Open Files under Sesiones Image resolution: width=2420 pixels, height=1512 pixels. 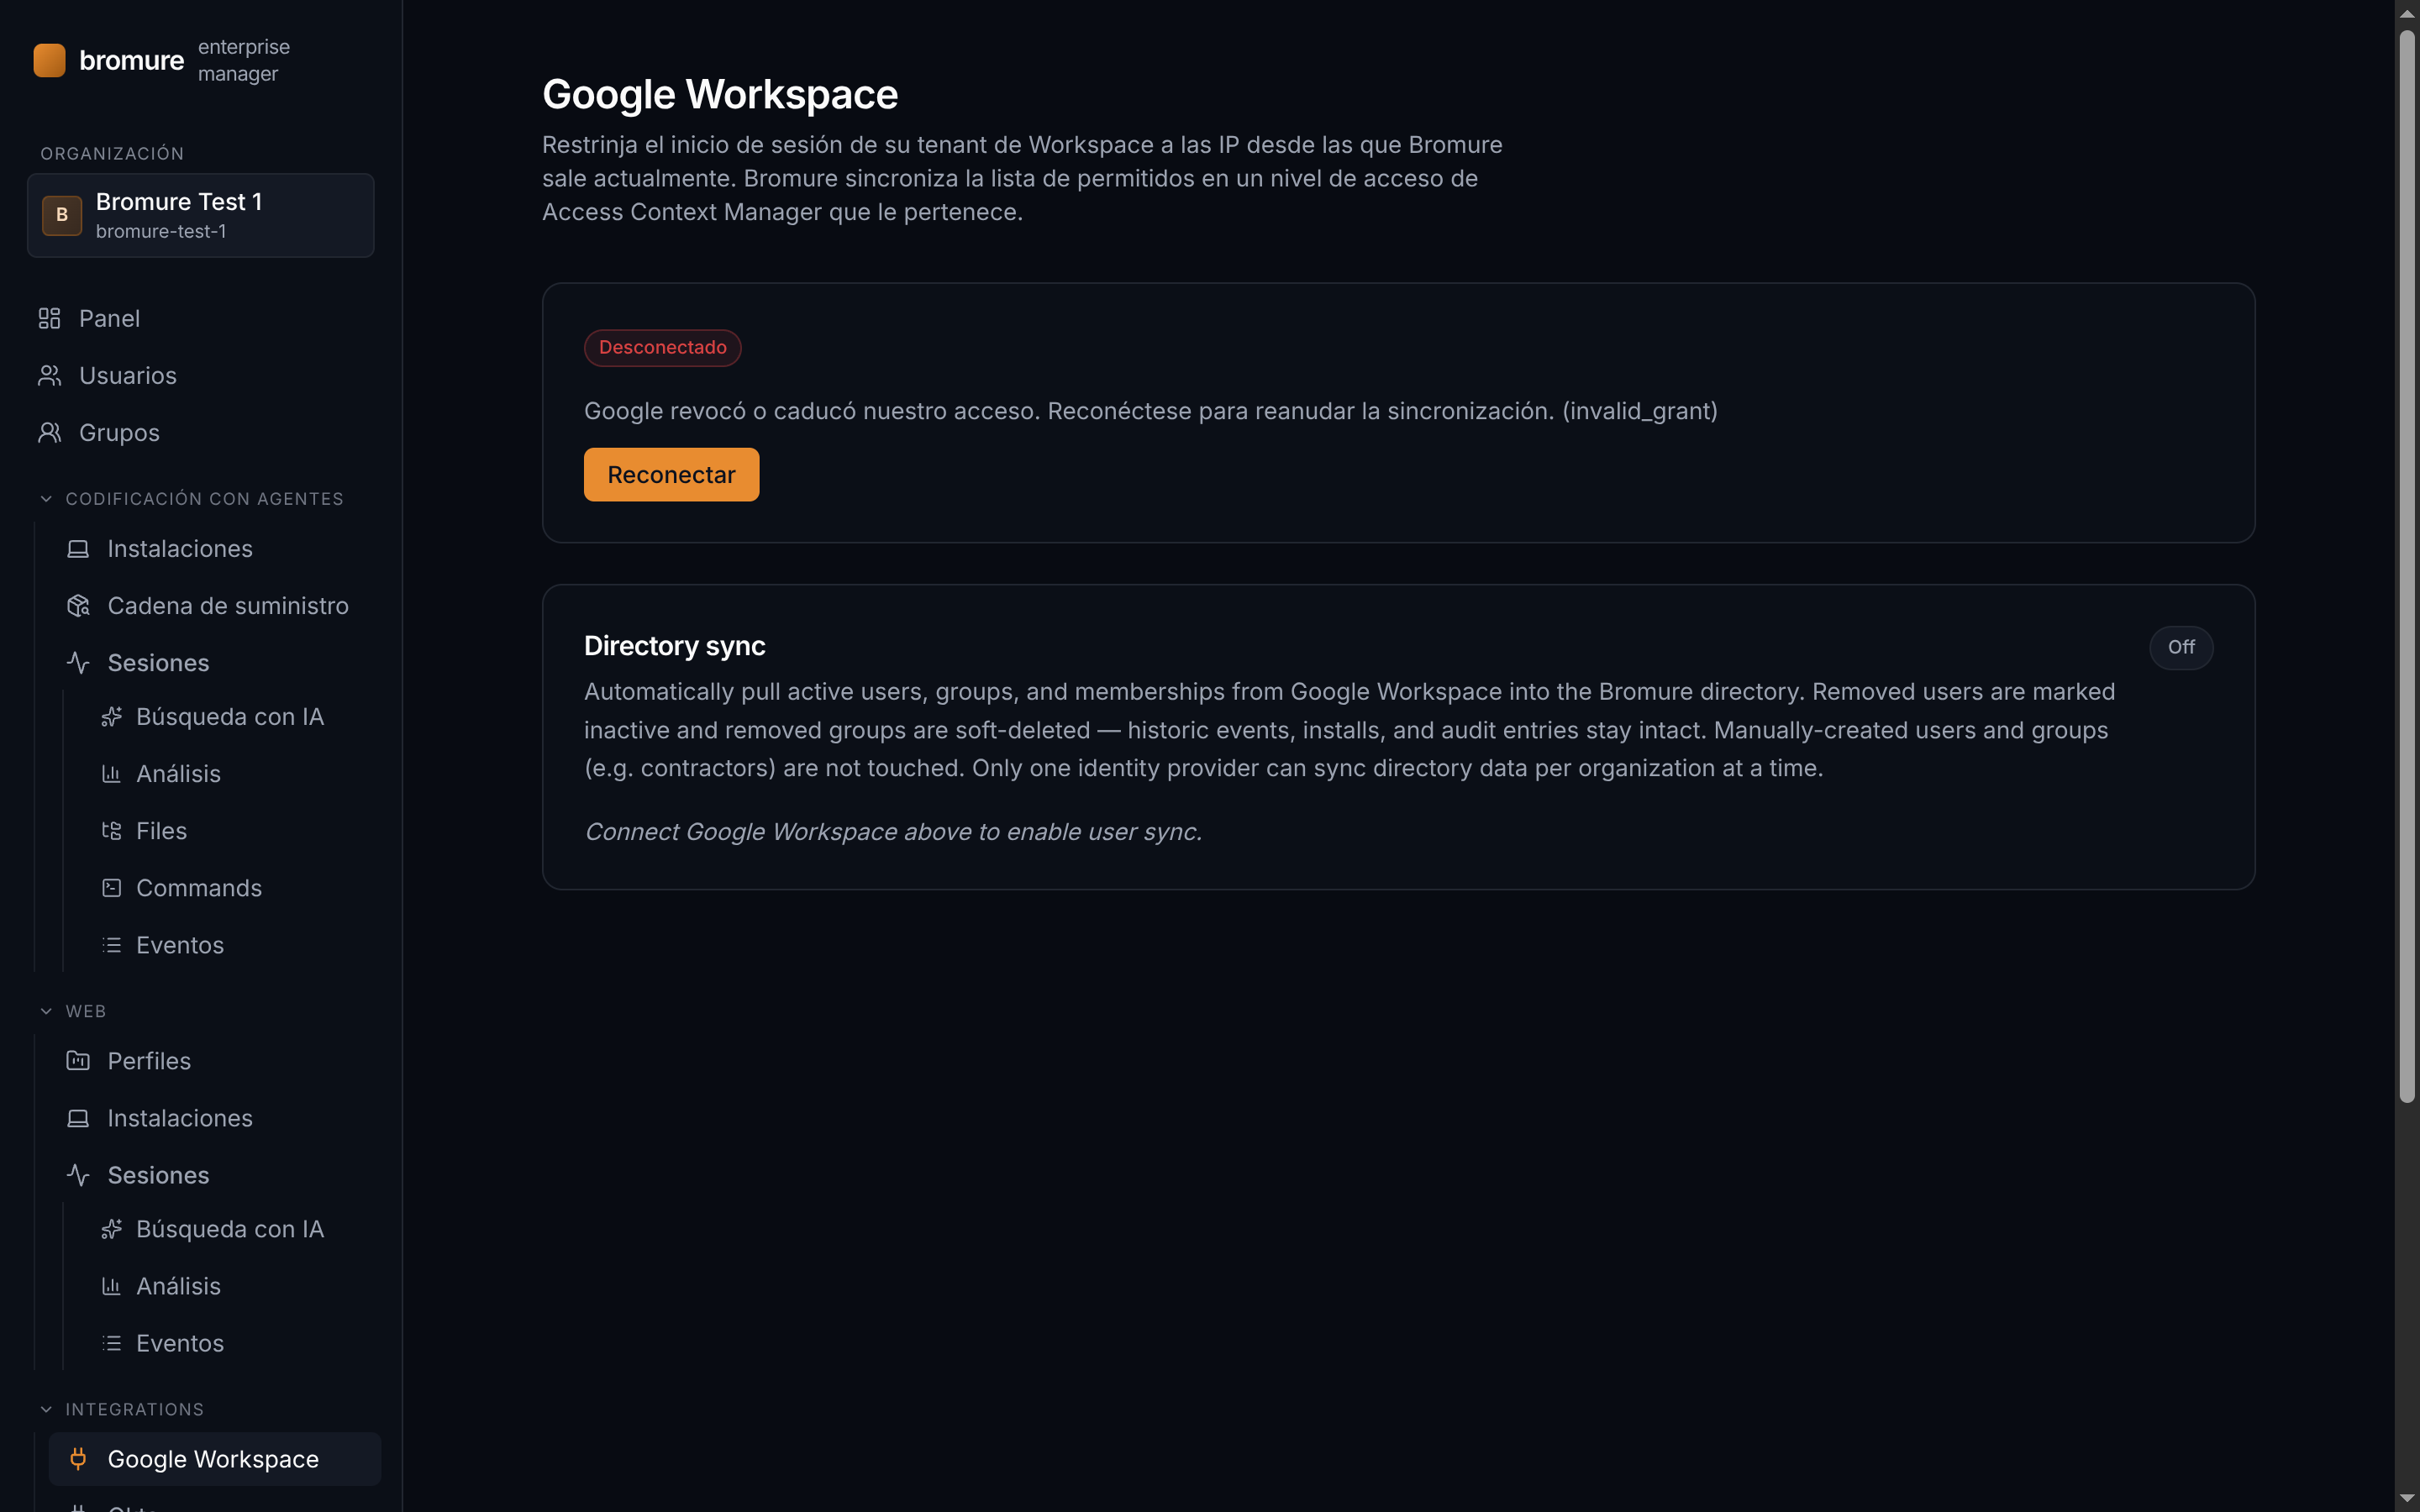click(230, 831)
